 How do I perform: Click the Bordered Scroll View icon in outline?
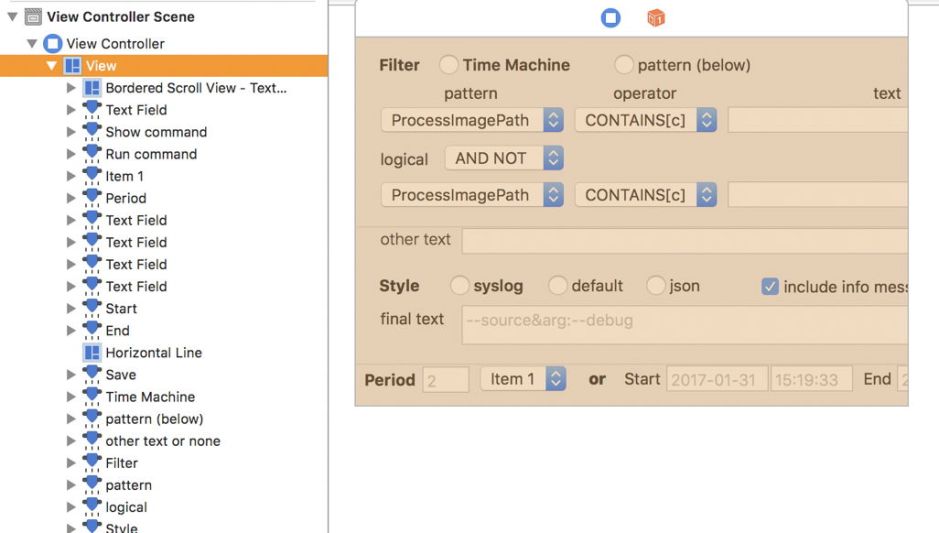92,88
